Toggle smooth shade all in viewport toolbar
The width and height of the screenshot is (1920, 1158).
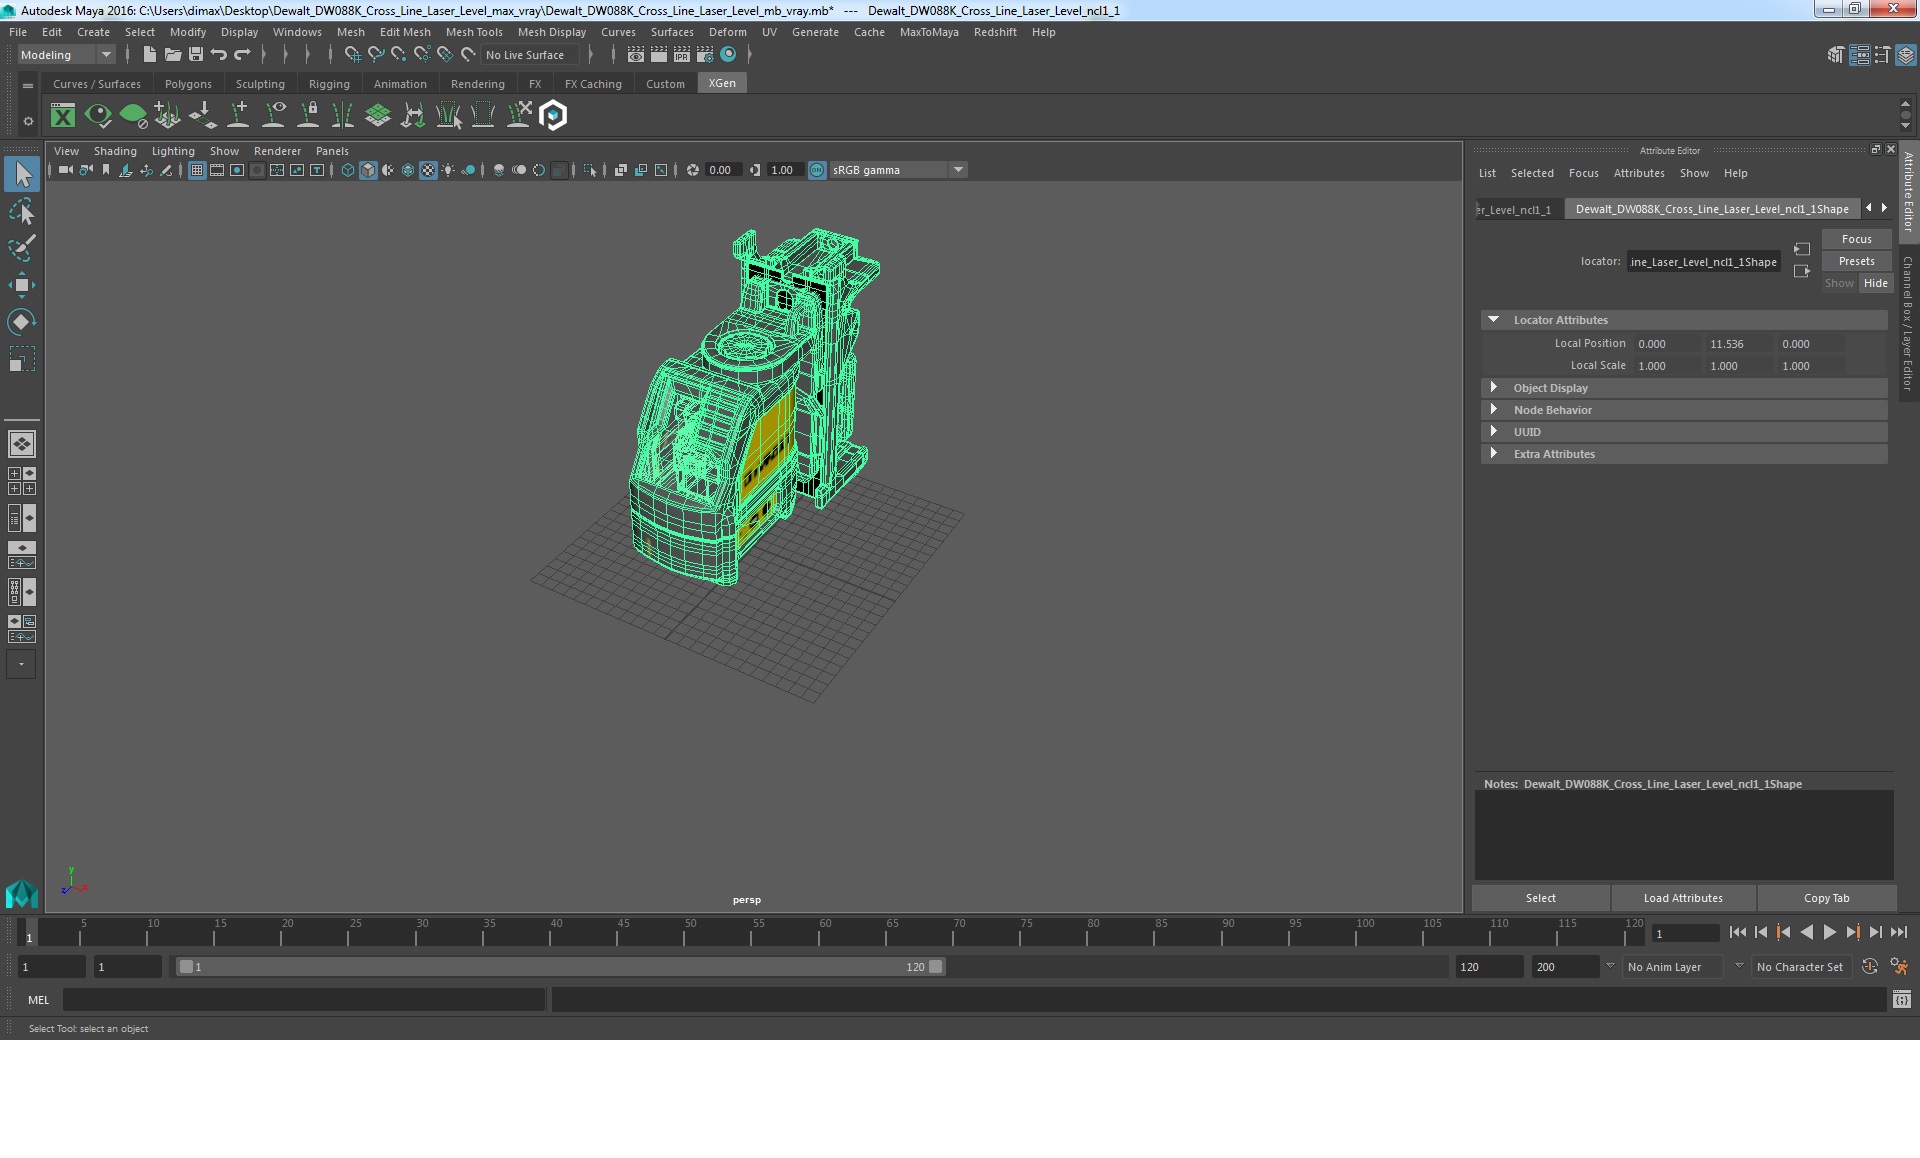pyautogui.click(x=368, y=170)
